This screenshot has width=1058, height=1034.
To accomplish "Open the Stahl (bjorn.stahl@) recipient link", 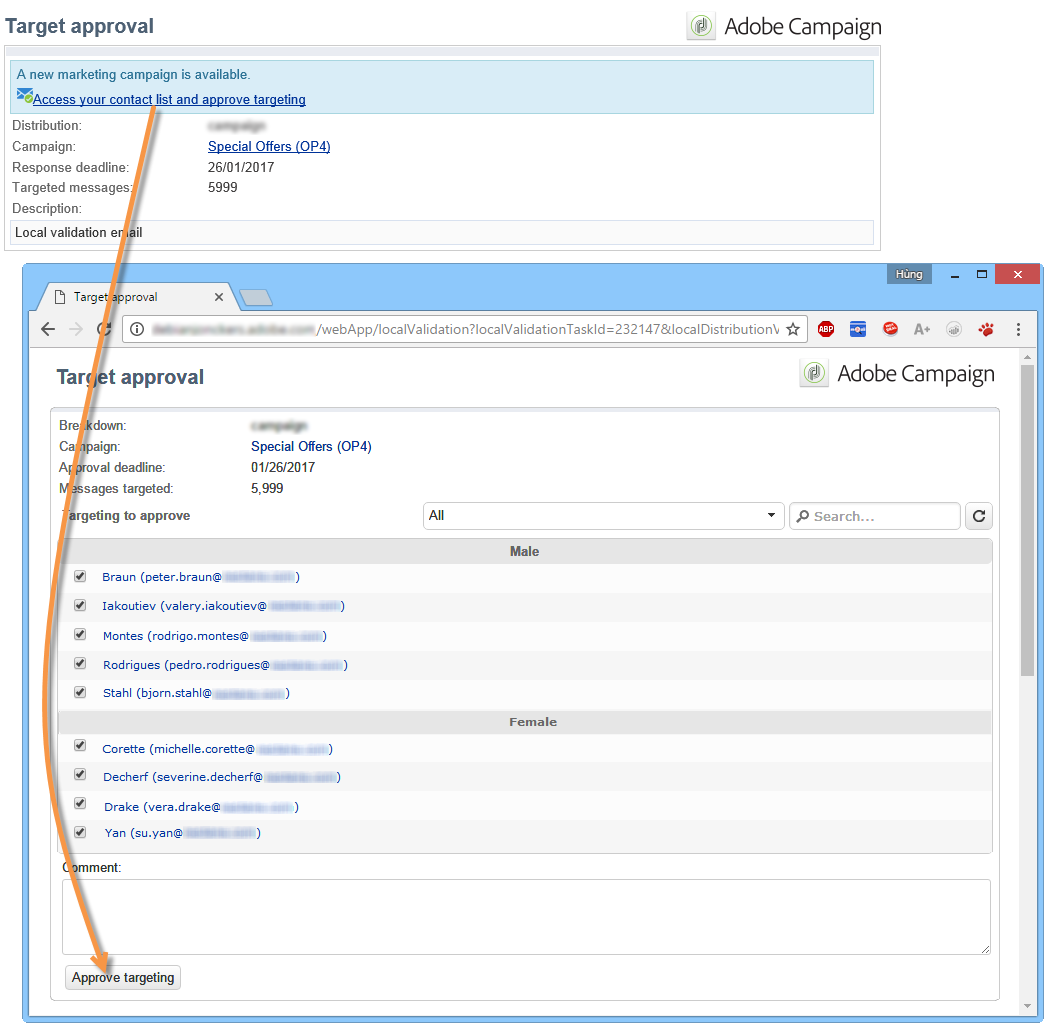I will pos(196,693).
